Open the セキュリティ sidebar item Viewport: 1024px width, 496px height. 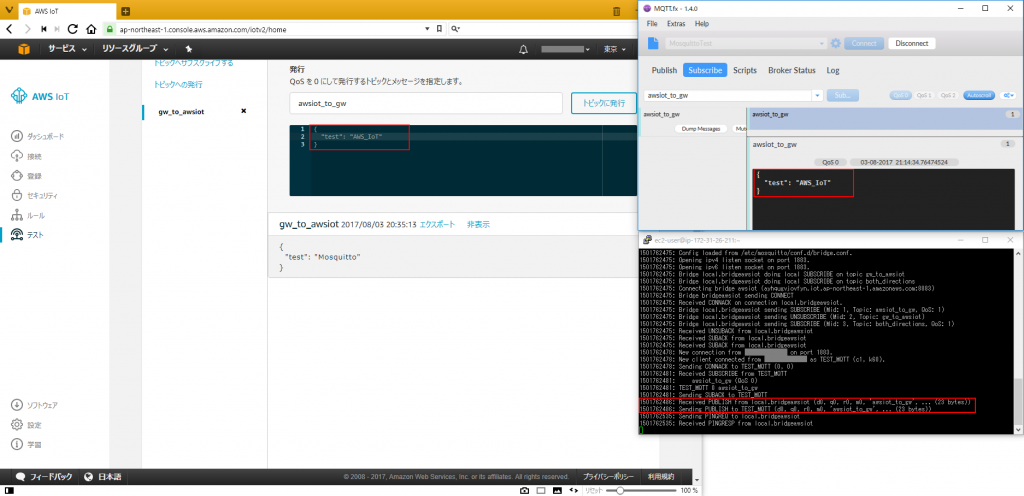36,195
